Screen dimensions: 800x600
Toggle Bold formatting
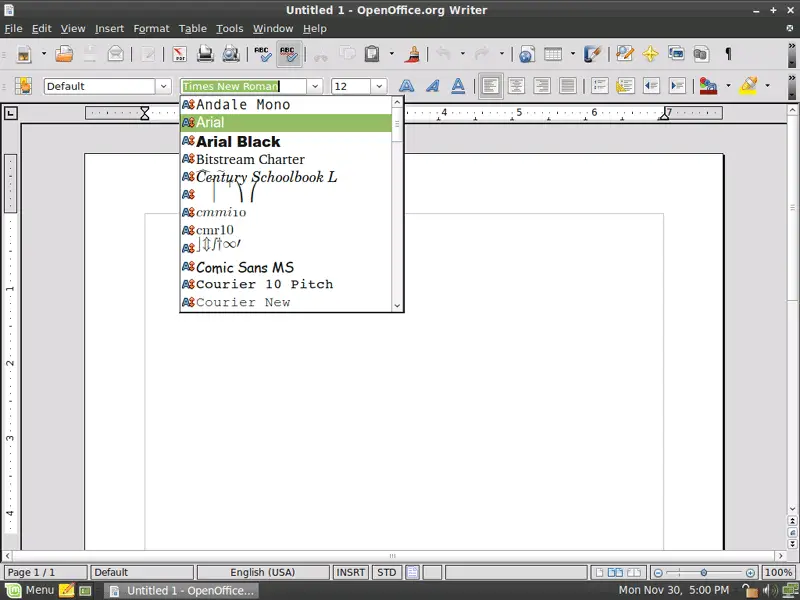point(407,86)
